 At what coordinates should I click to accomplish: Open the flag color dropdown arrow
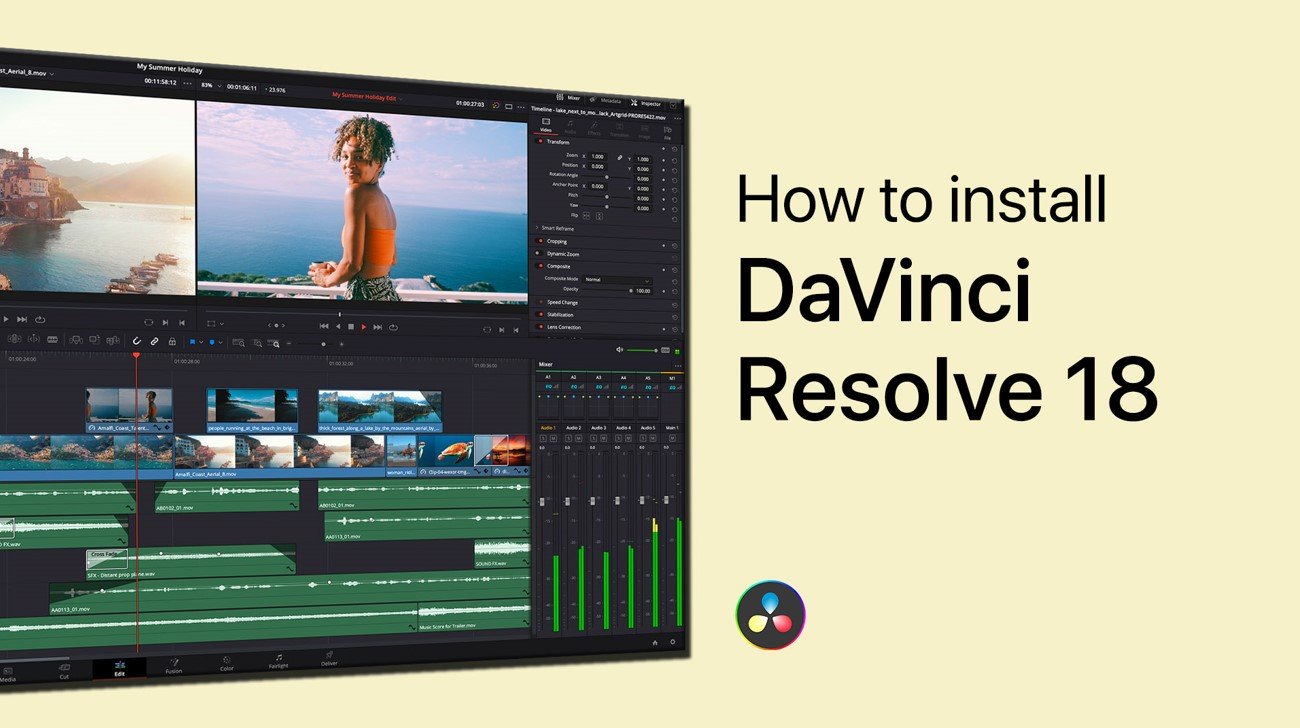click(x=200, y=342)
